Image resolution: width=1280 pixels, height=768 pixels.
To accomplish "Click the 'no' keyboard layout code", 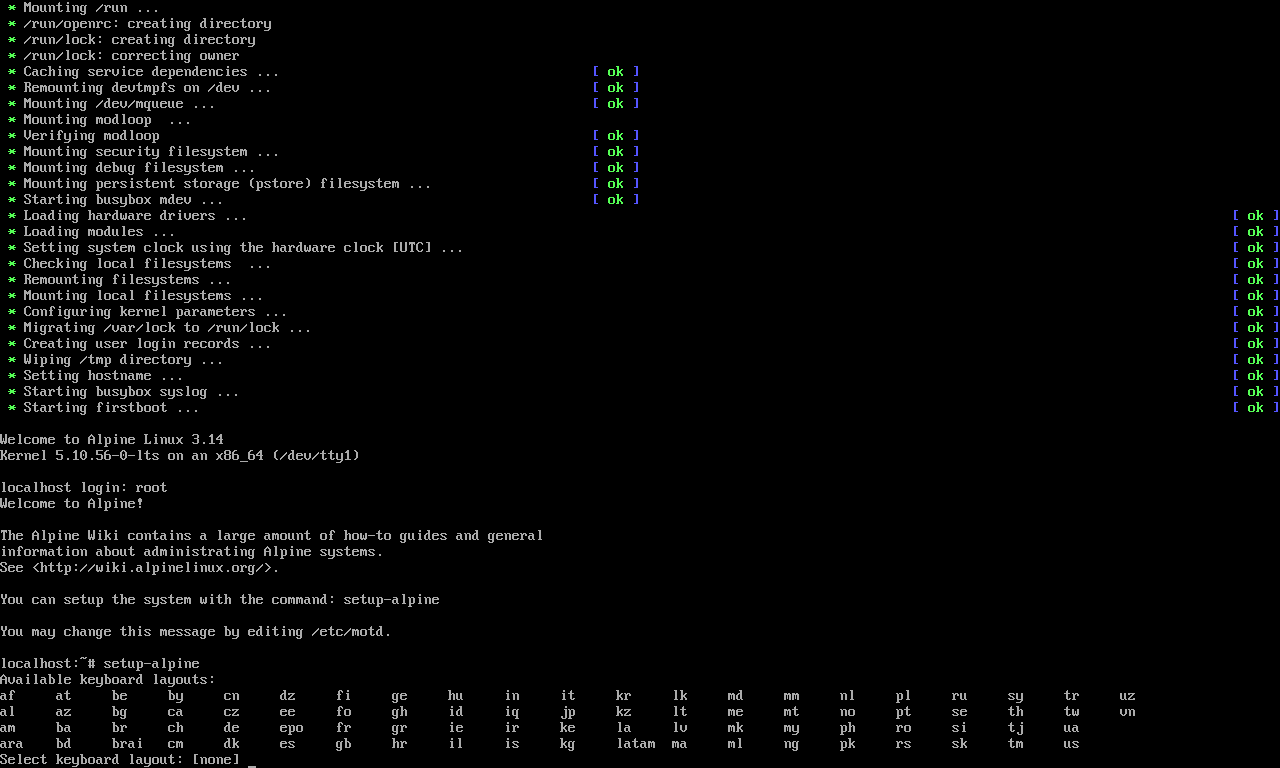I will click(848, 712).
